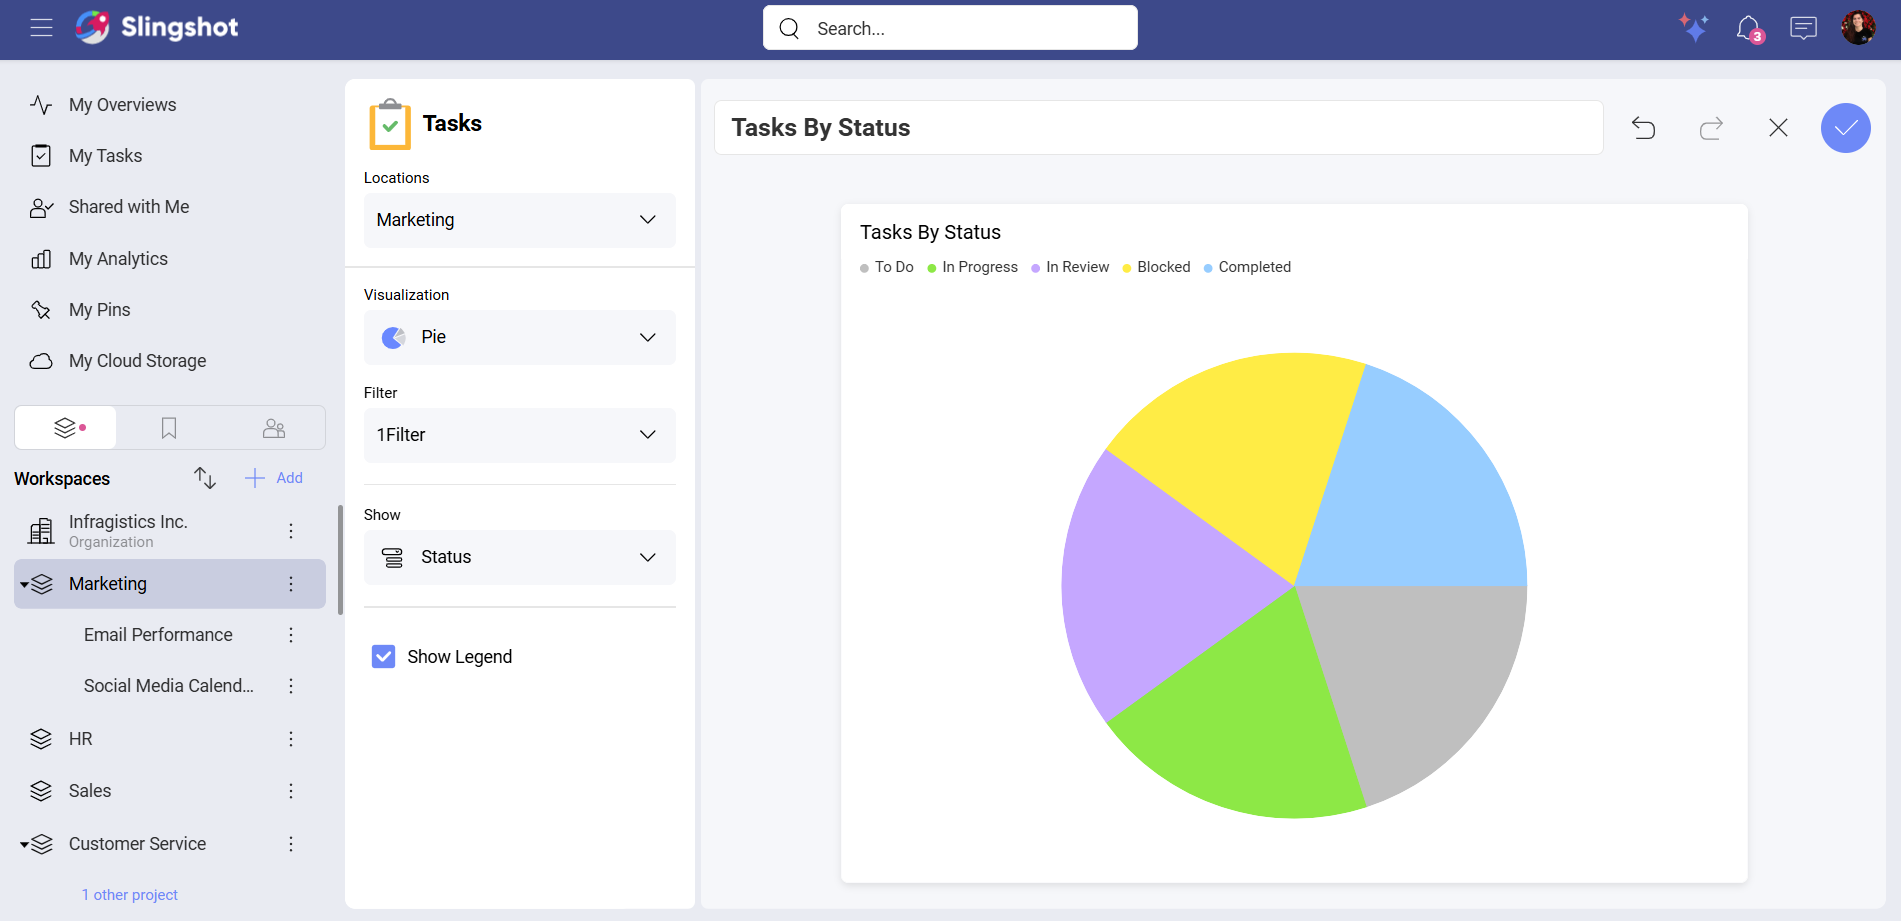This screenshot has height=921, width=1901.
Task: Open My Analytics
Action: (117, 258)
